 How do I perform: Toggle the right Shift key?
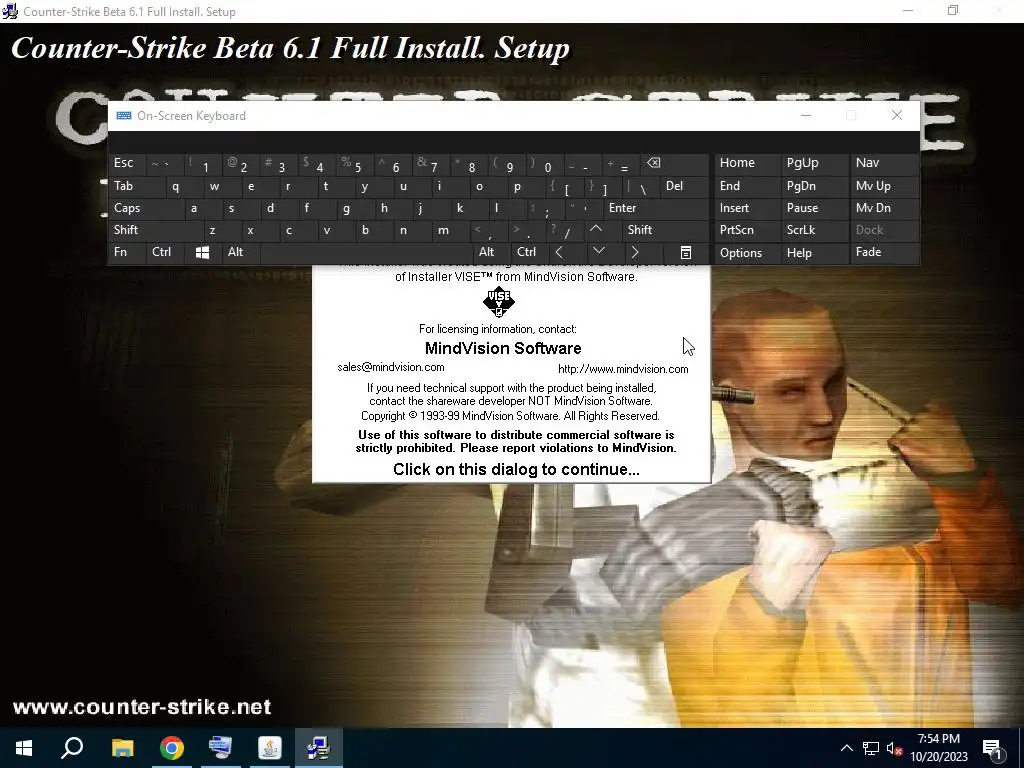[665, 230]
